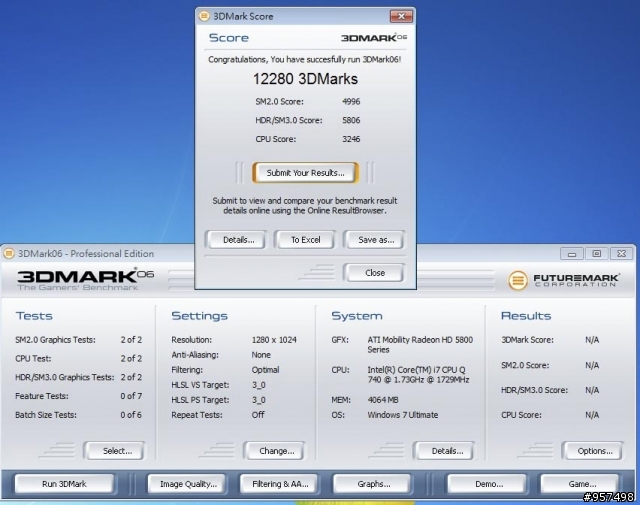Open Options under Results
The width and height of the screenshot is (640, 505).
(593, 451)
